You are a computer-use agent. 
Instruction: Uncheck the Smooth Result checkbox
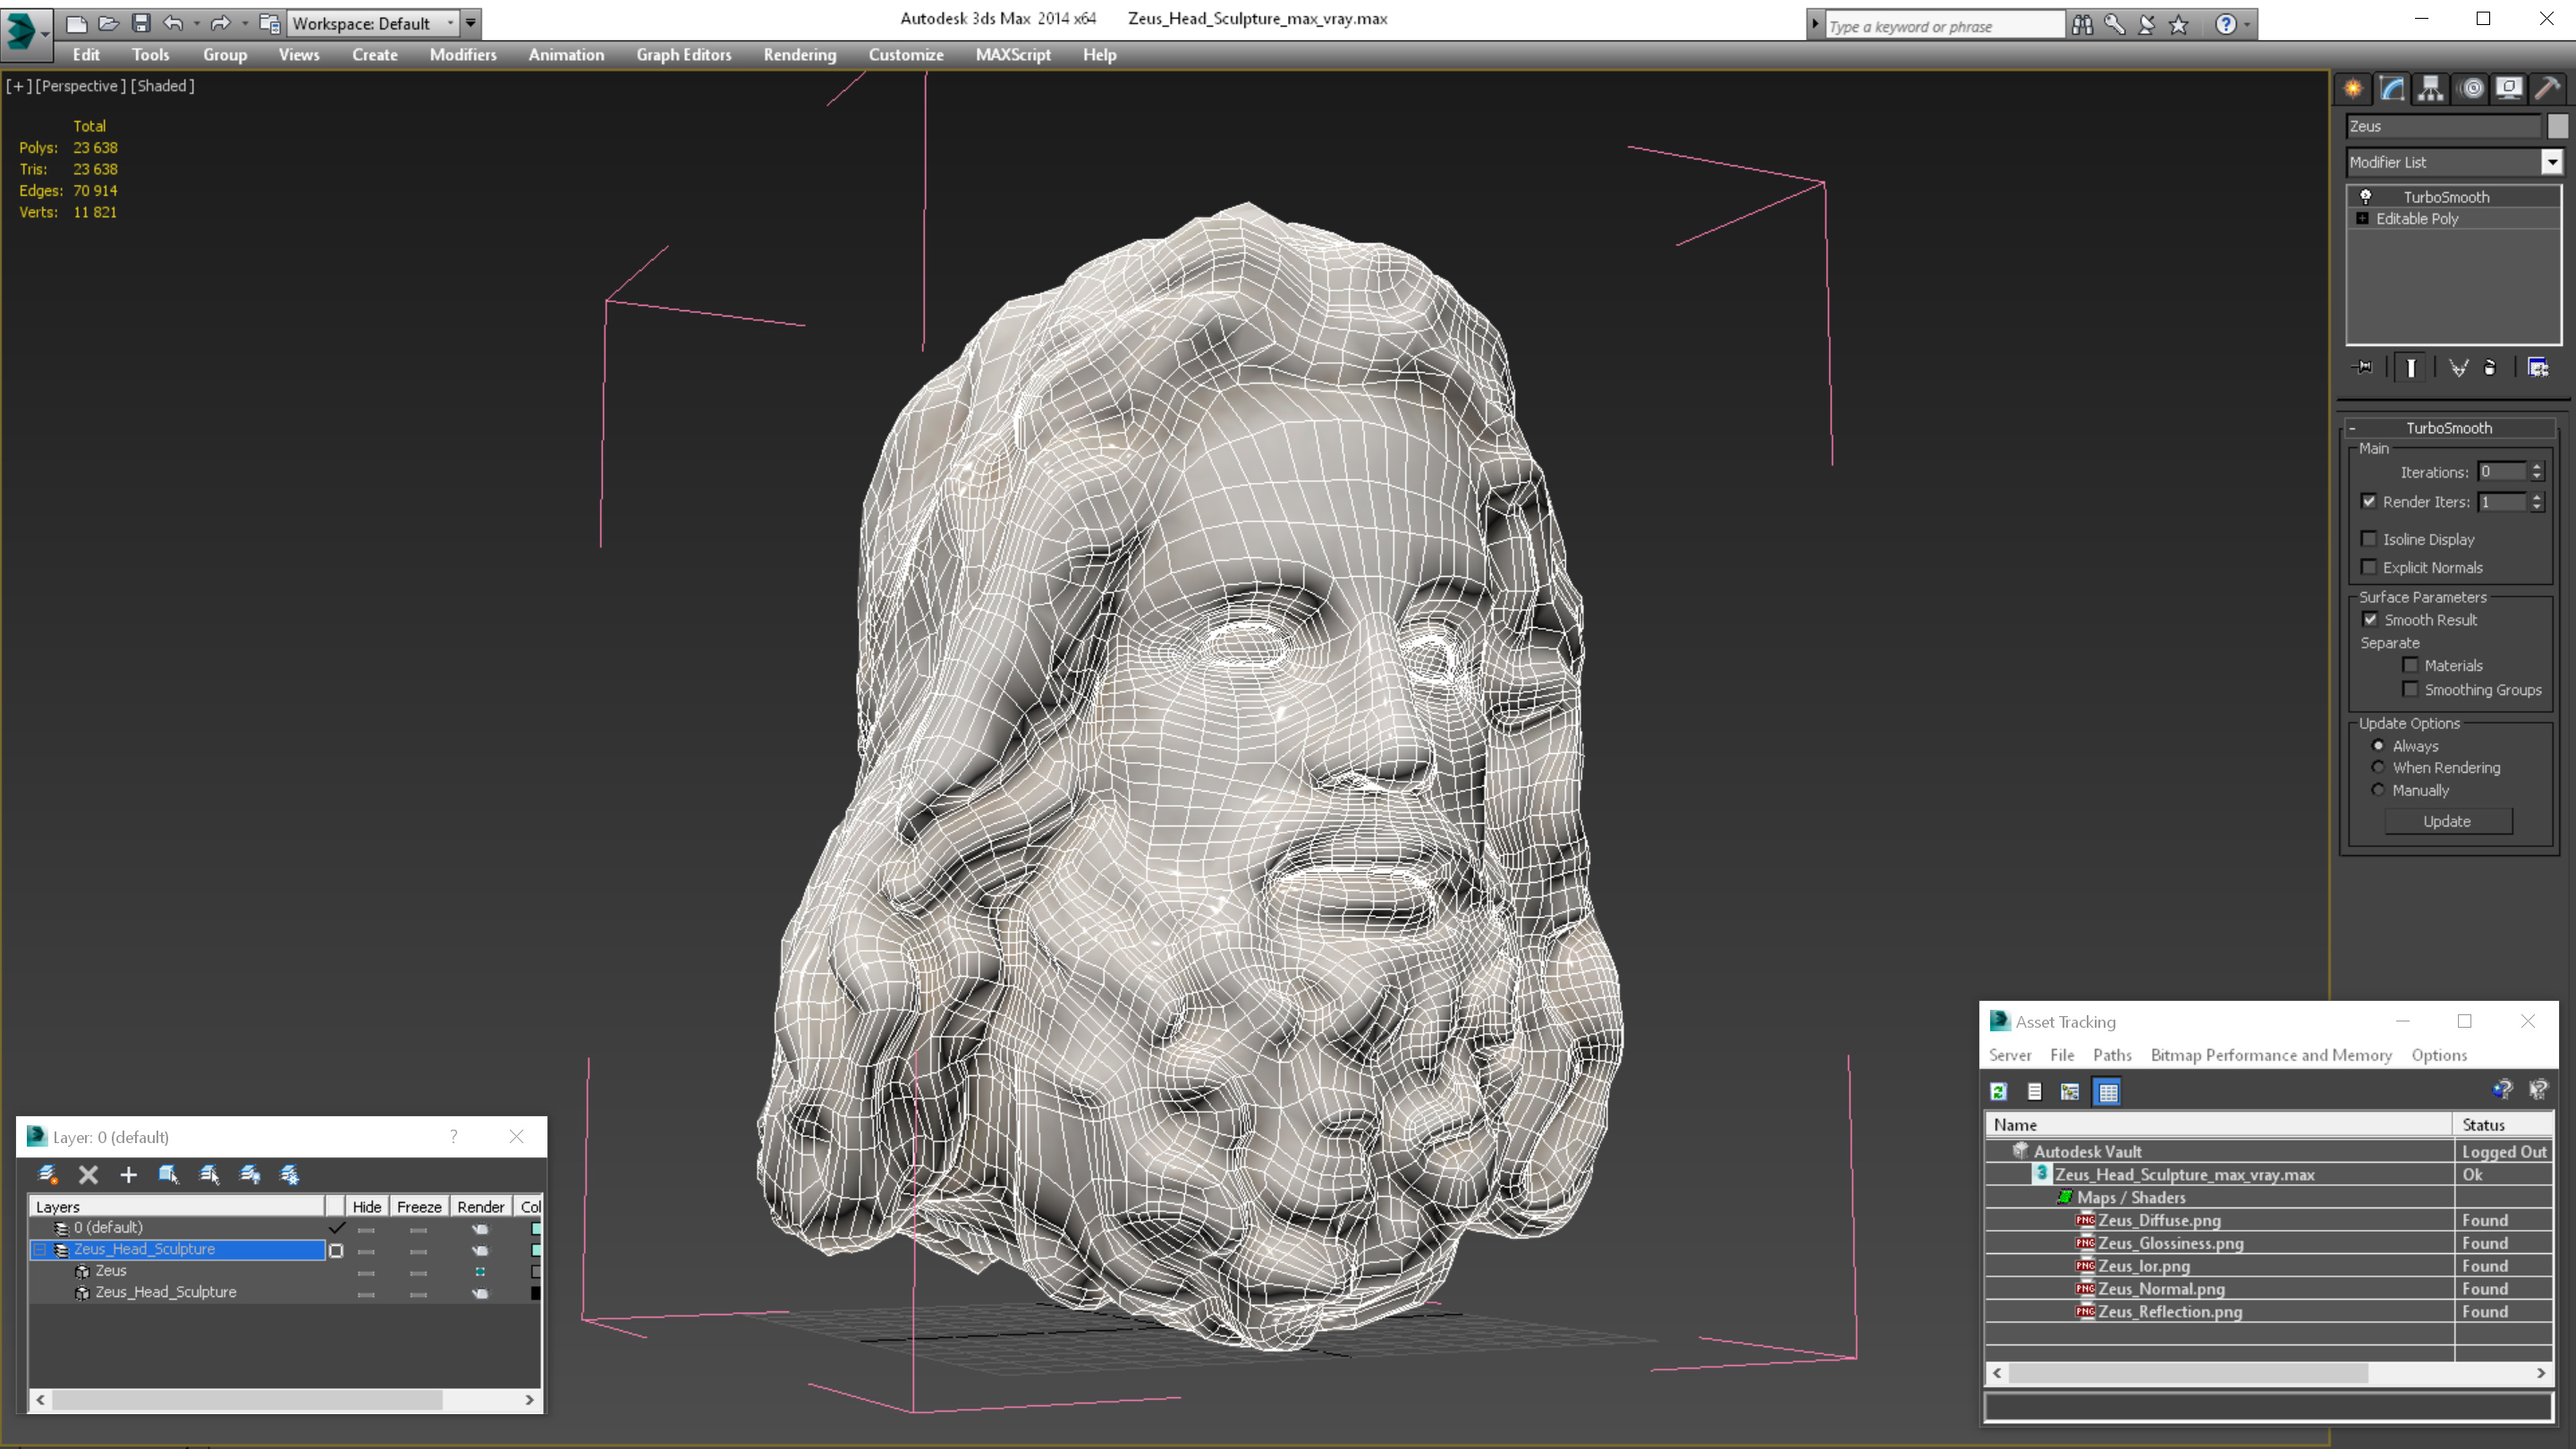coord(2370,620)
